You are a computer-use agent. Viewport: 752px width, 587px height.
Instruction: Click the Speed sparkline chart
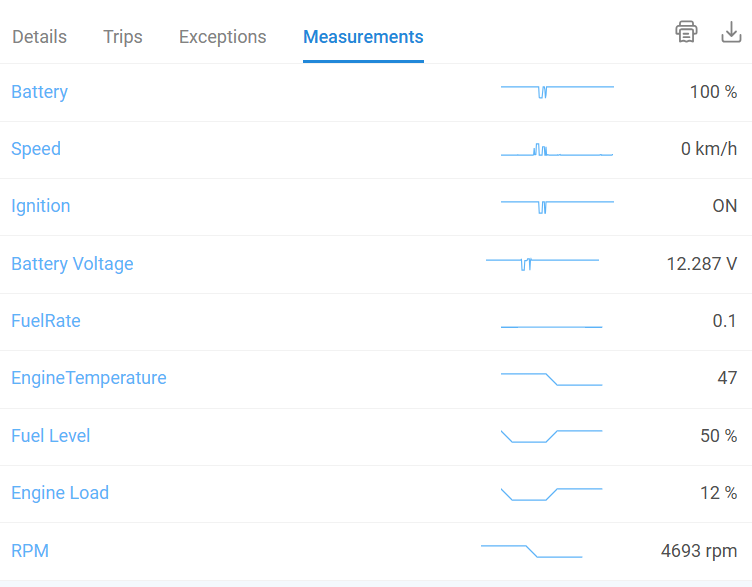click(x=557, y=150)
